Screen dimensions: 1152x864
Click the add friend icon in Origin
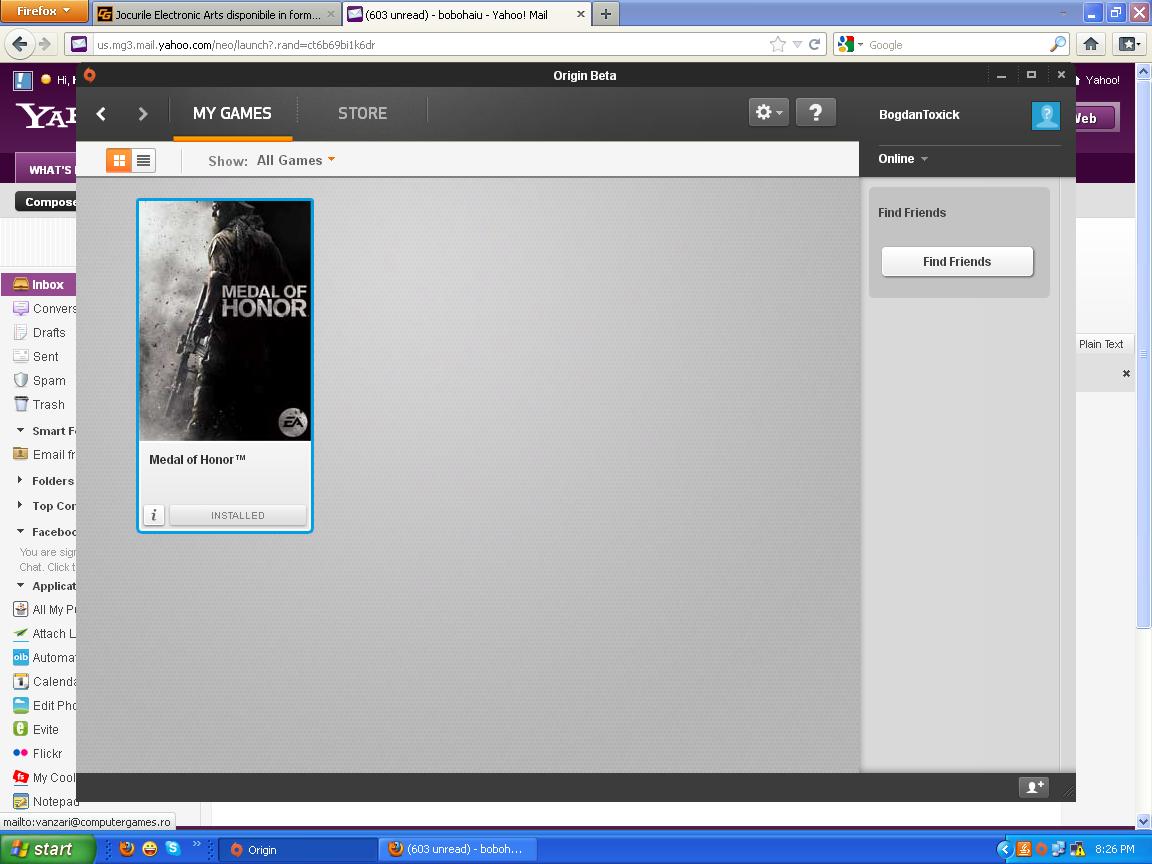tap(1034, 787)
